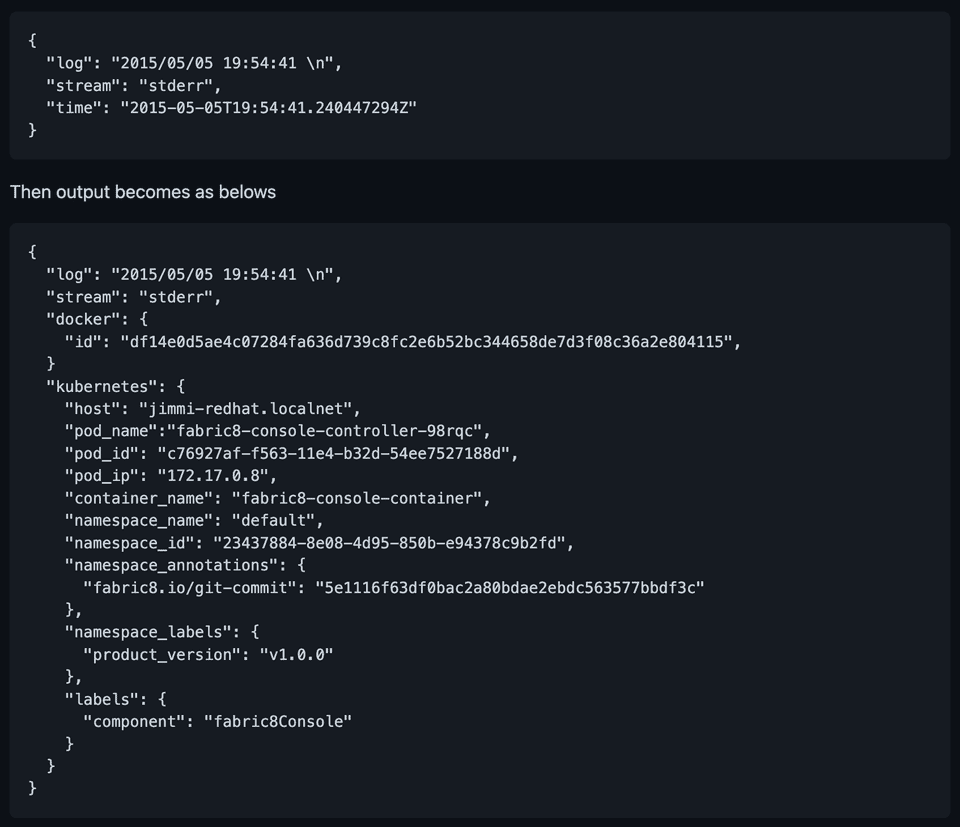Click the "labels" key line
The width and height of the screenshot is (960, 827).
click(x=101, y=699)
